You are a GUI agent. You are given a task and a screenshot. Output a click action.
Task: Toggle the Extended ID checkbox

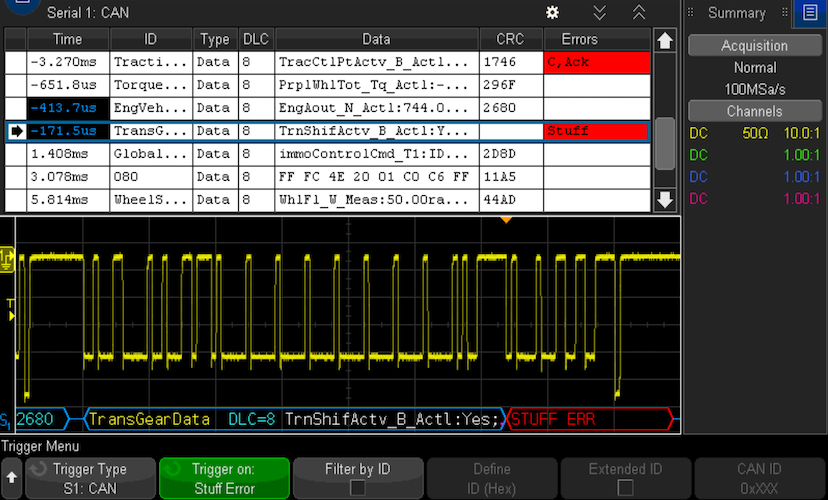point(625,488)
